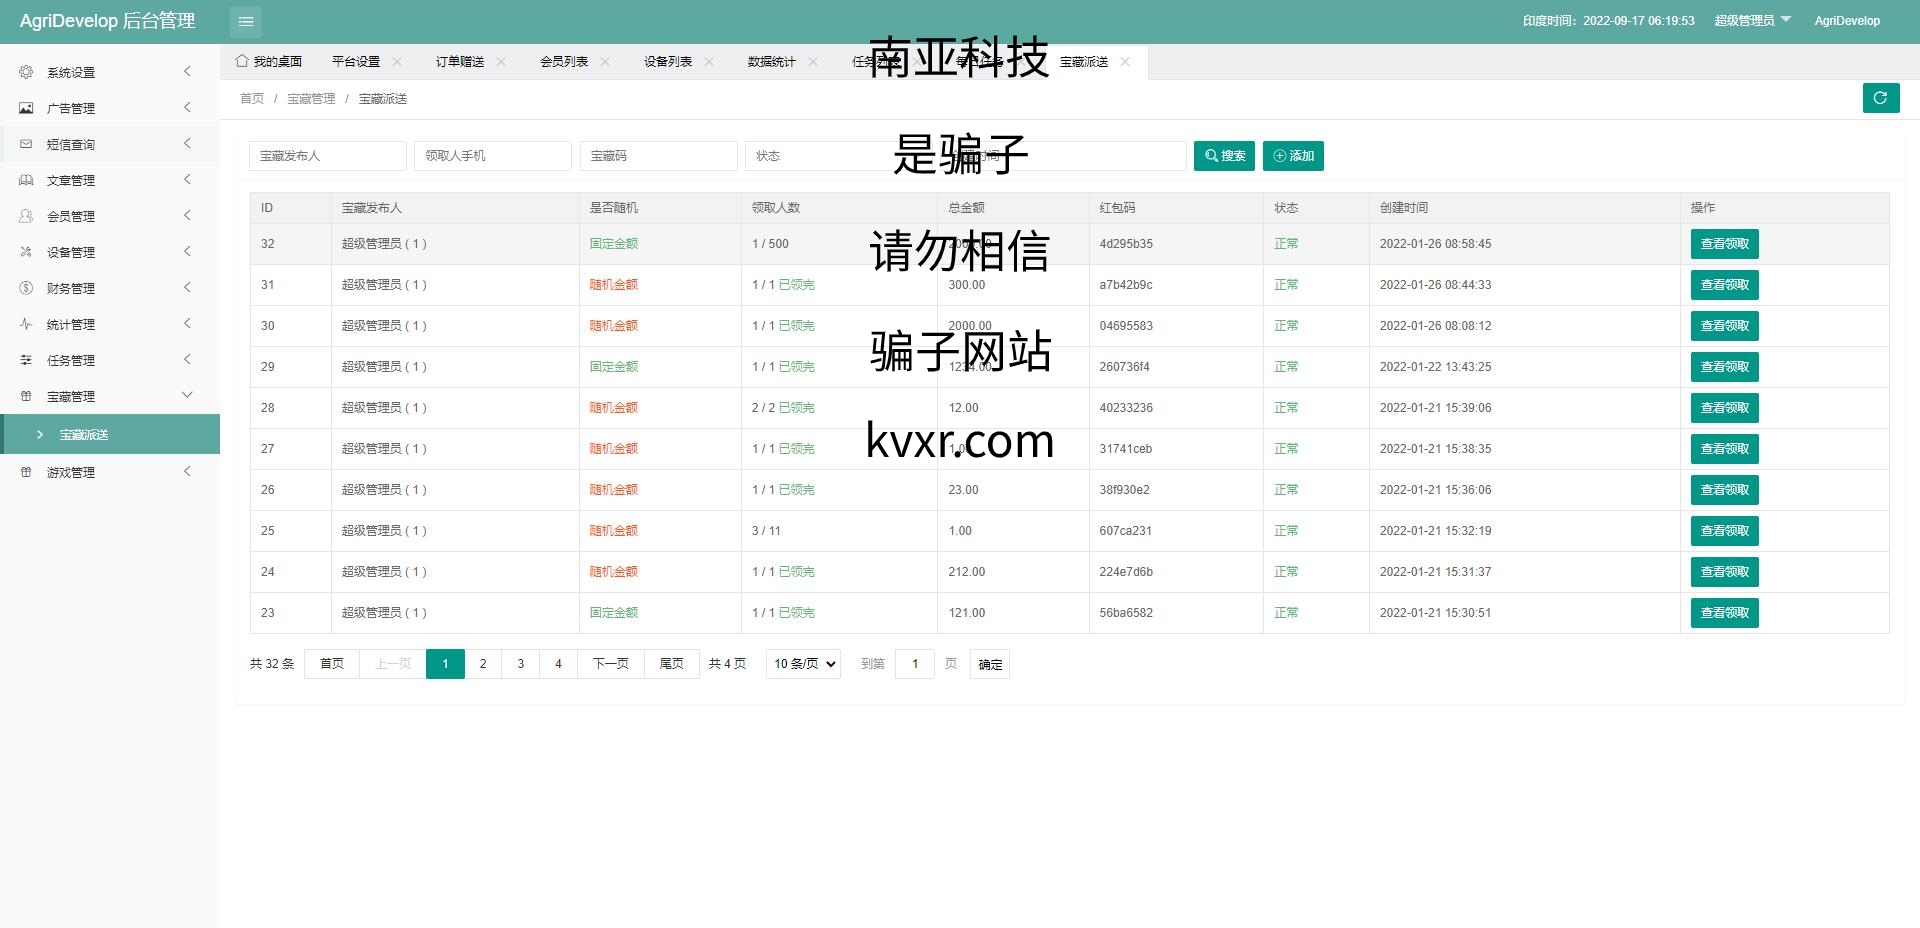The image size is (1920, 928).
Task: Focus the 宝藏码 search field
Action: pyautogui.click(x=659, y=156)
